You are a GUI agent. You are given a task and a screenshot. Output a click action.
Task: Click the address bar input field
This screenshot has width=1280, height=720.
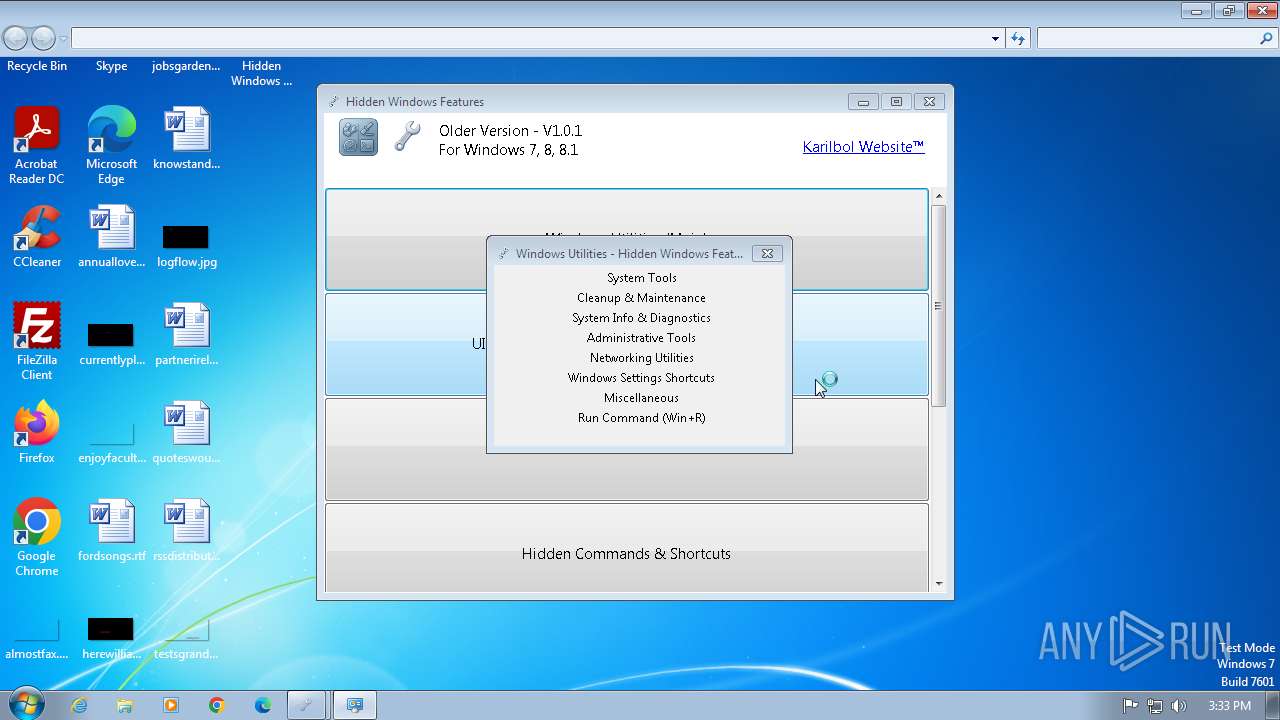529,39
